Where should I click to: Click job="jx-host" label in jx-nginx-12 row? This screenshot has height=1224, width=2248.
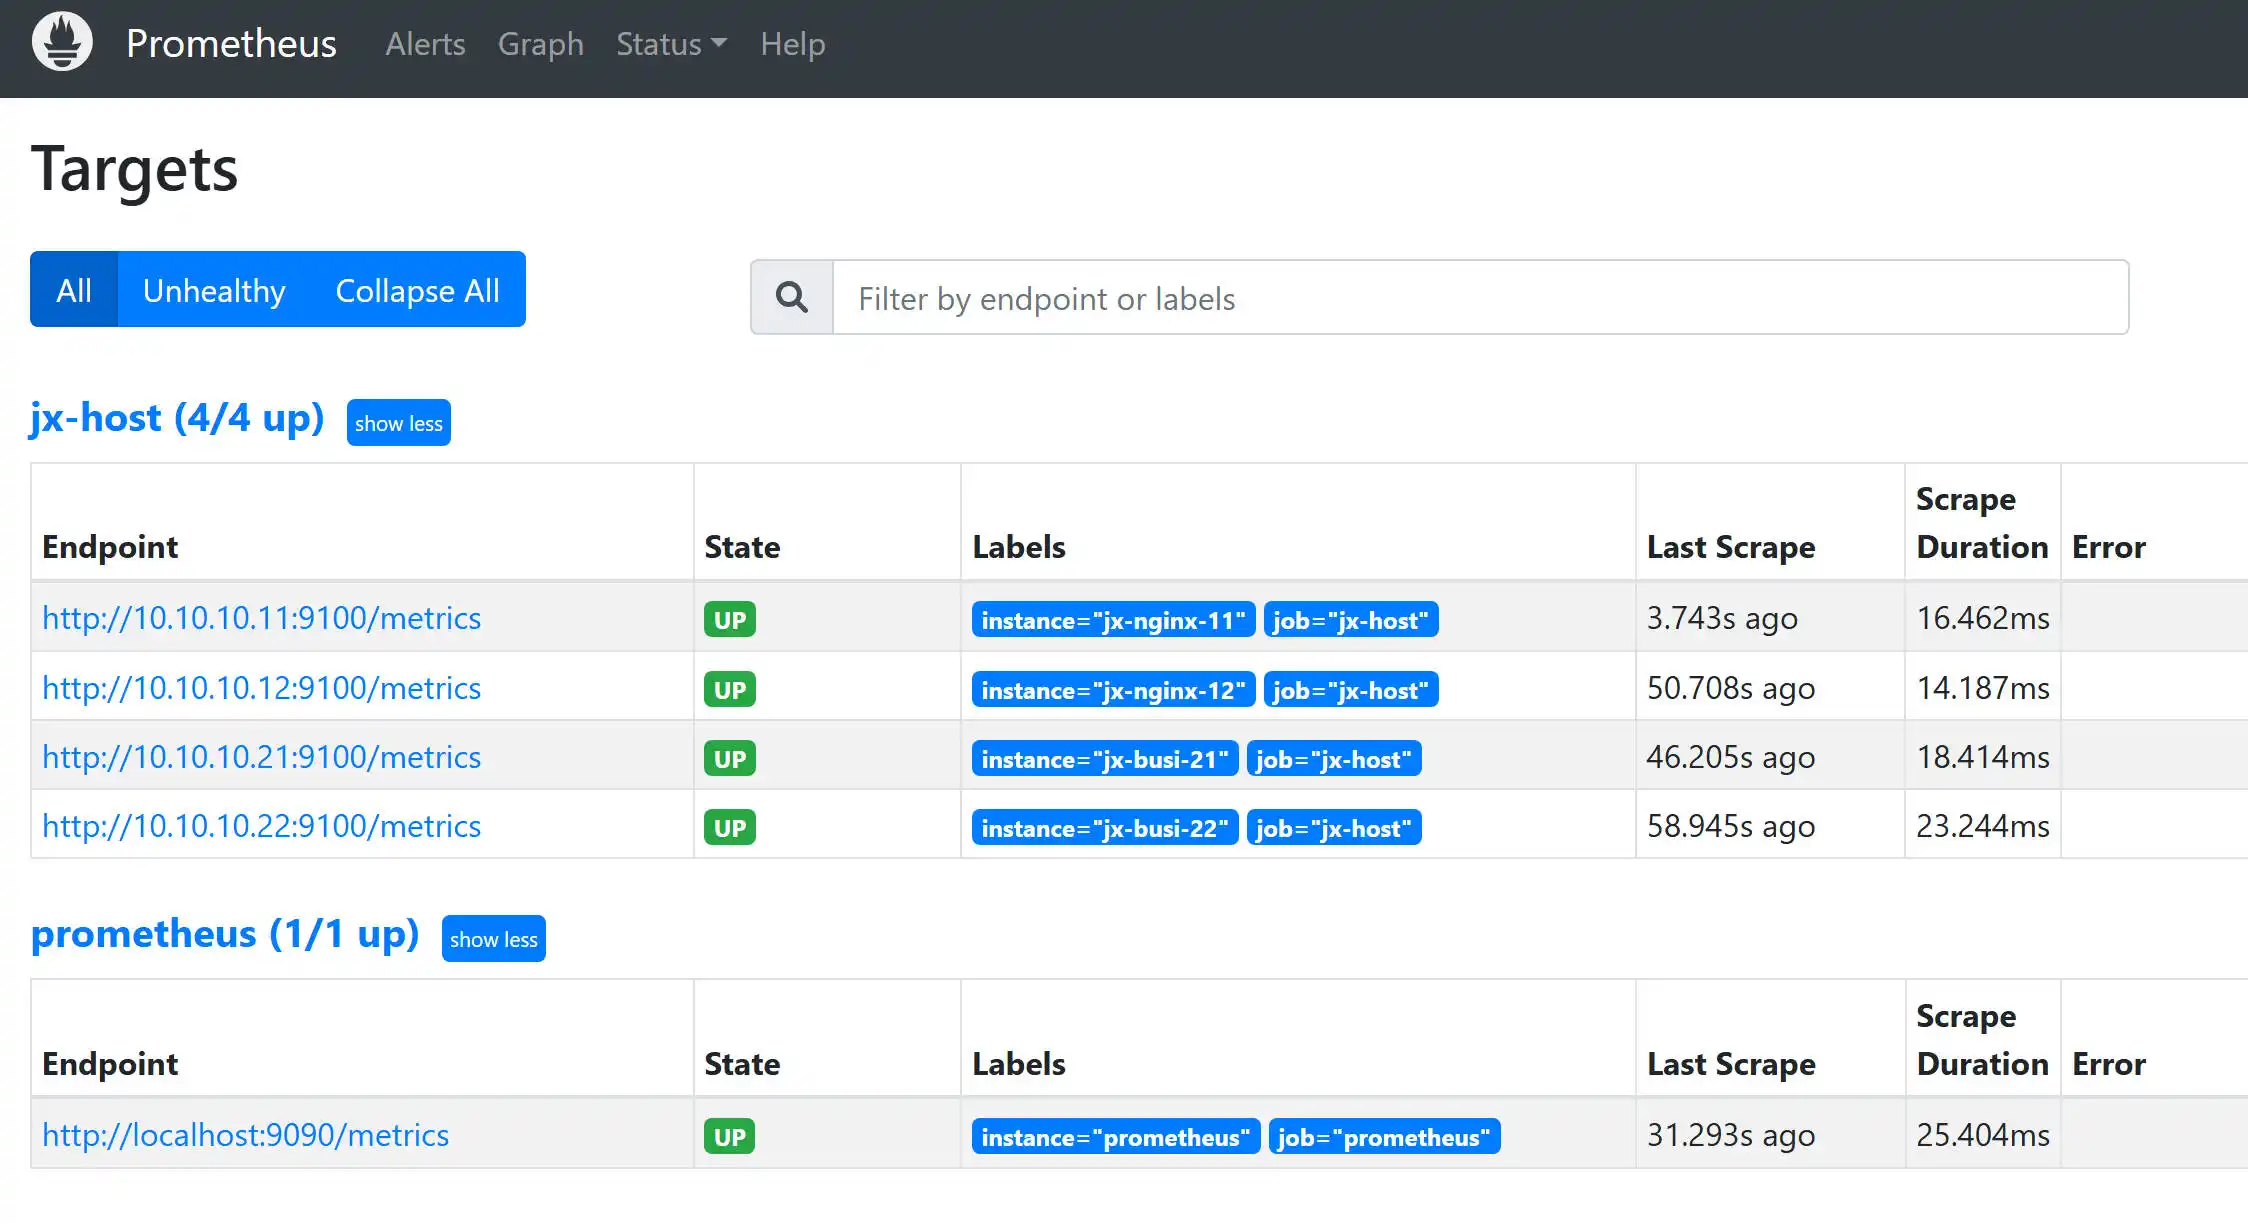(1351, 690)
